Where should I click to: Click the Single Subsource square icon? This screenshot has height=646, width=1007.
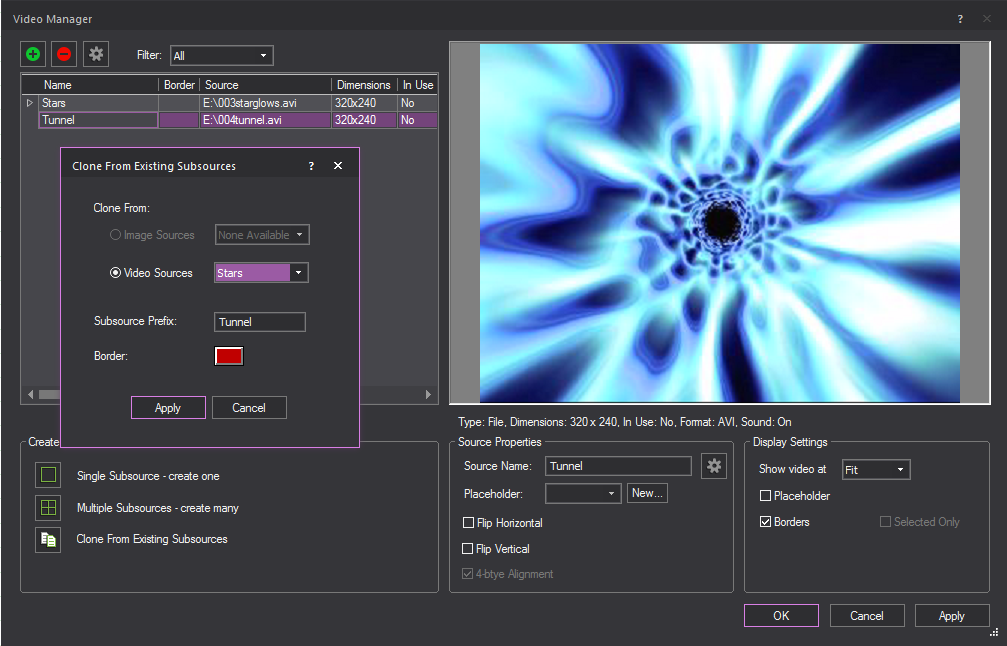[x=48, y=475]
